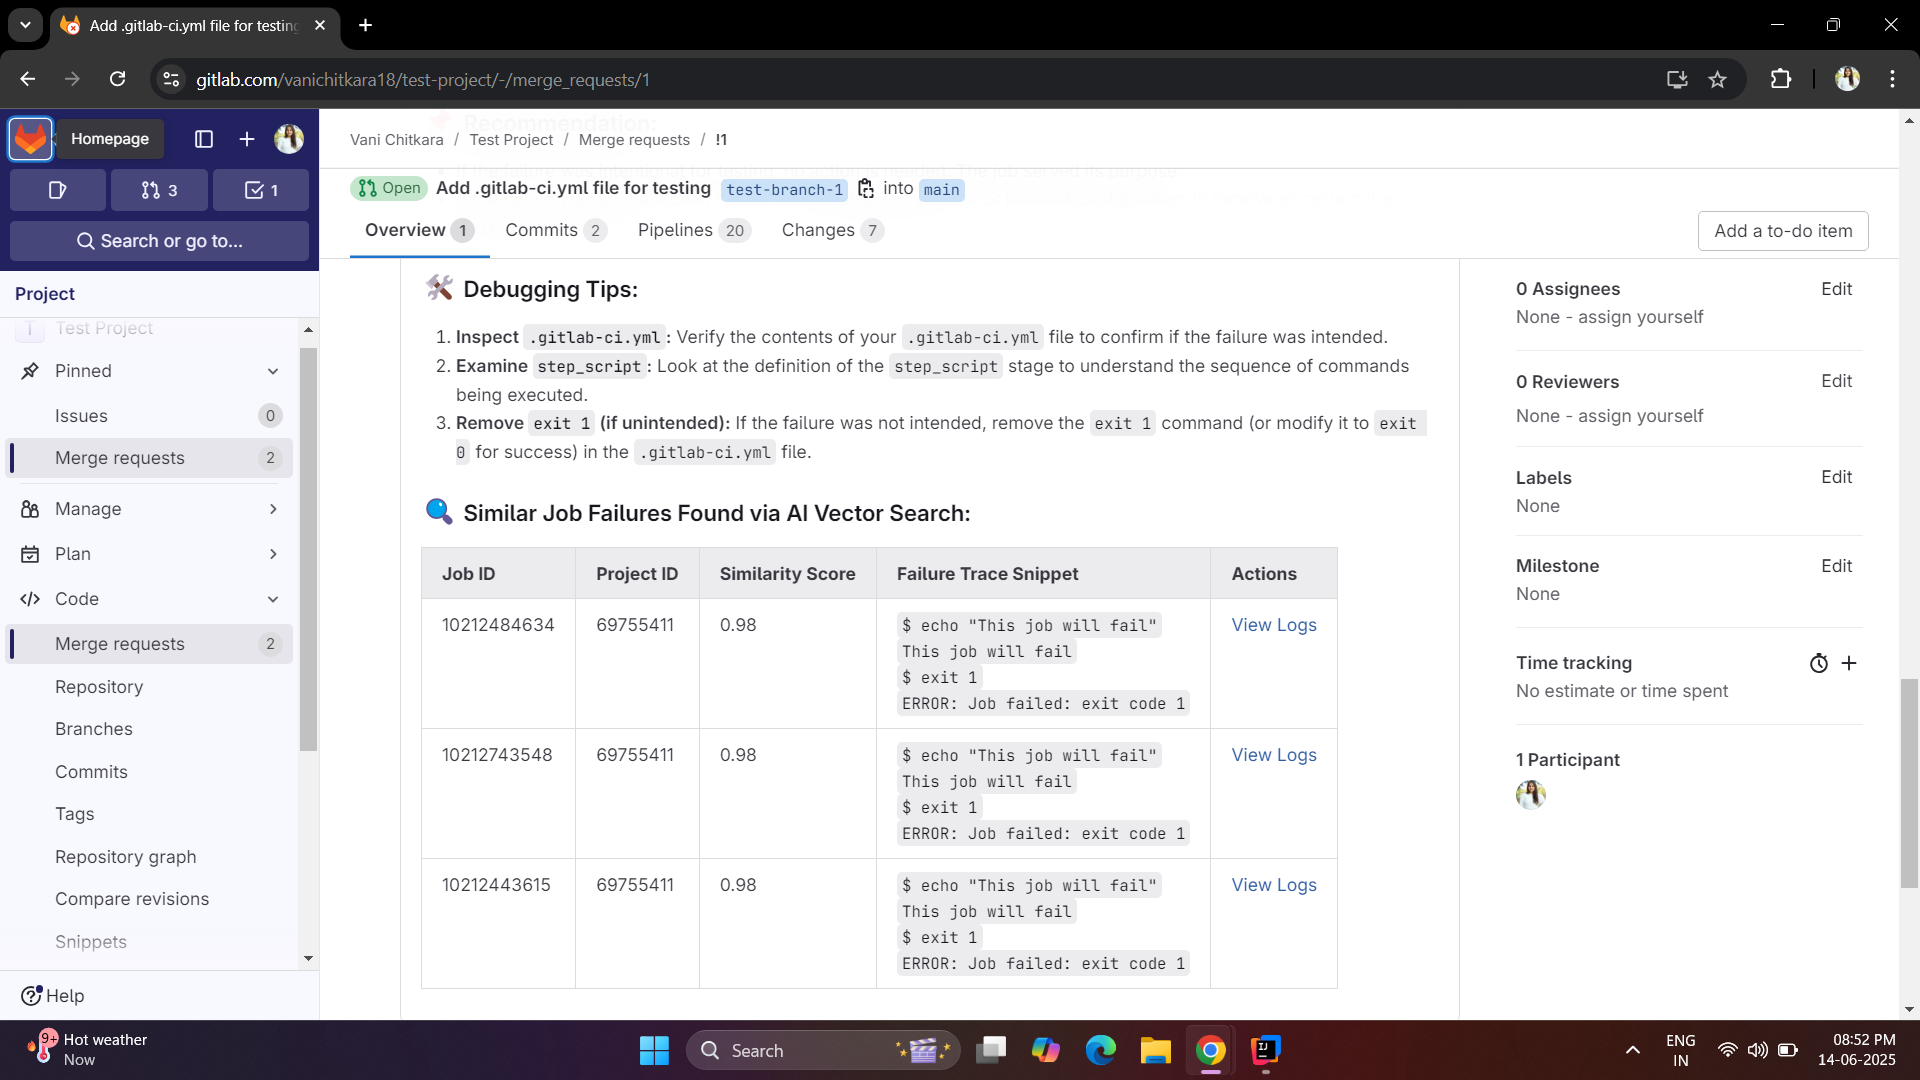1920x1080 pixels.
Task: Click the create new plus icon
Action: [x=247, y=139]
